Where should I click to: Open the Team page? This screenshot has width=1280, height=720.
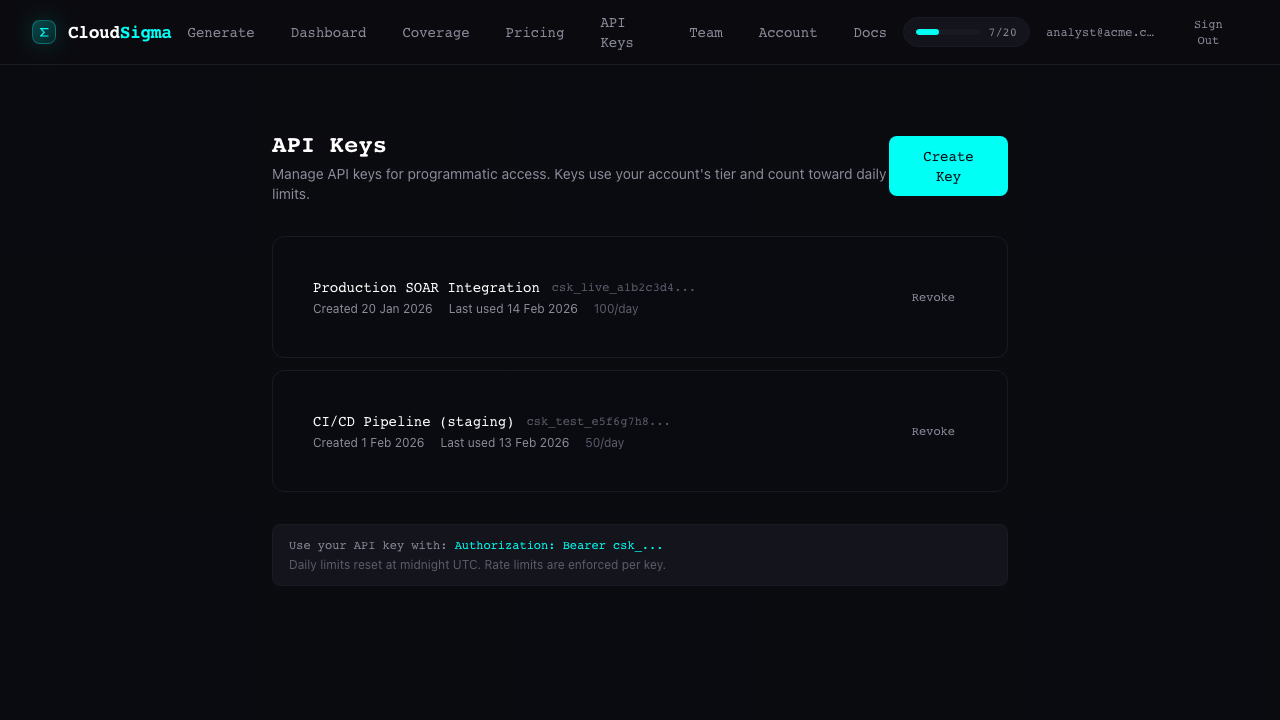706,32
